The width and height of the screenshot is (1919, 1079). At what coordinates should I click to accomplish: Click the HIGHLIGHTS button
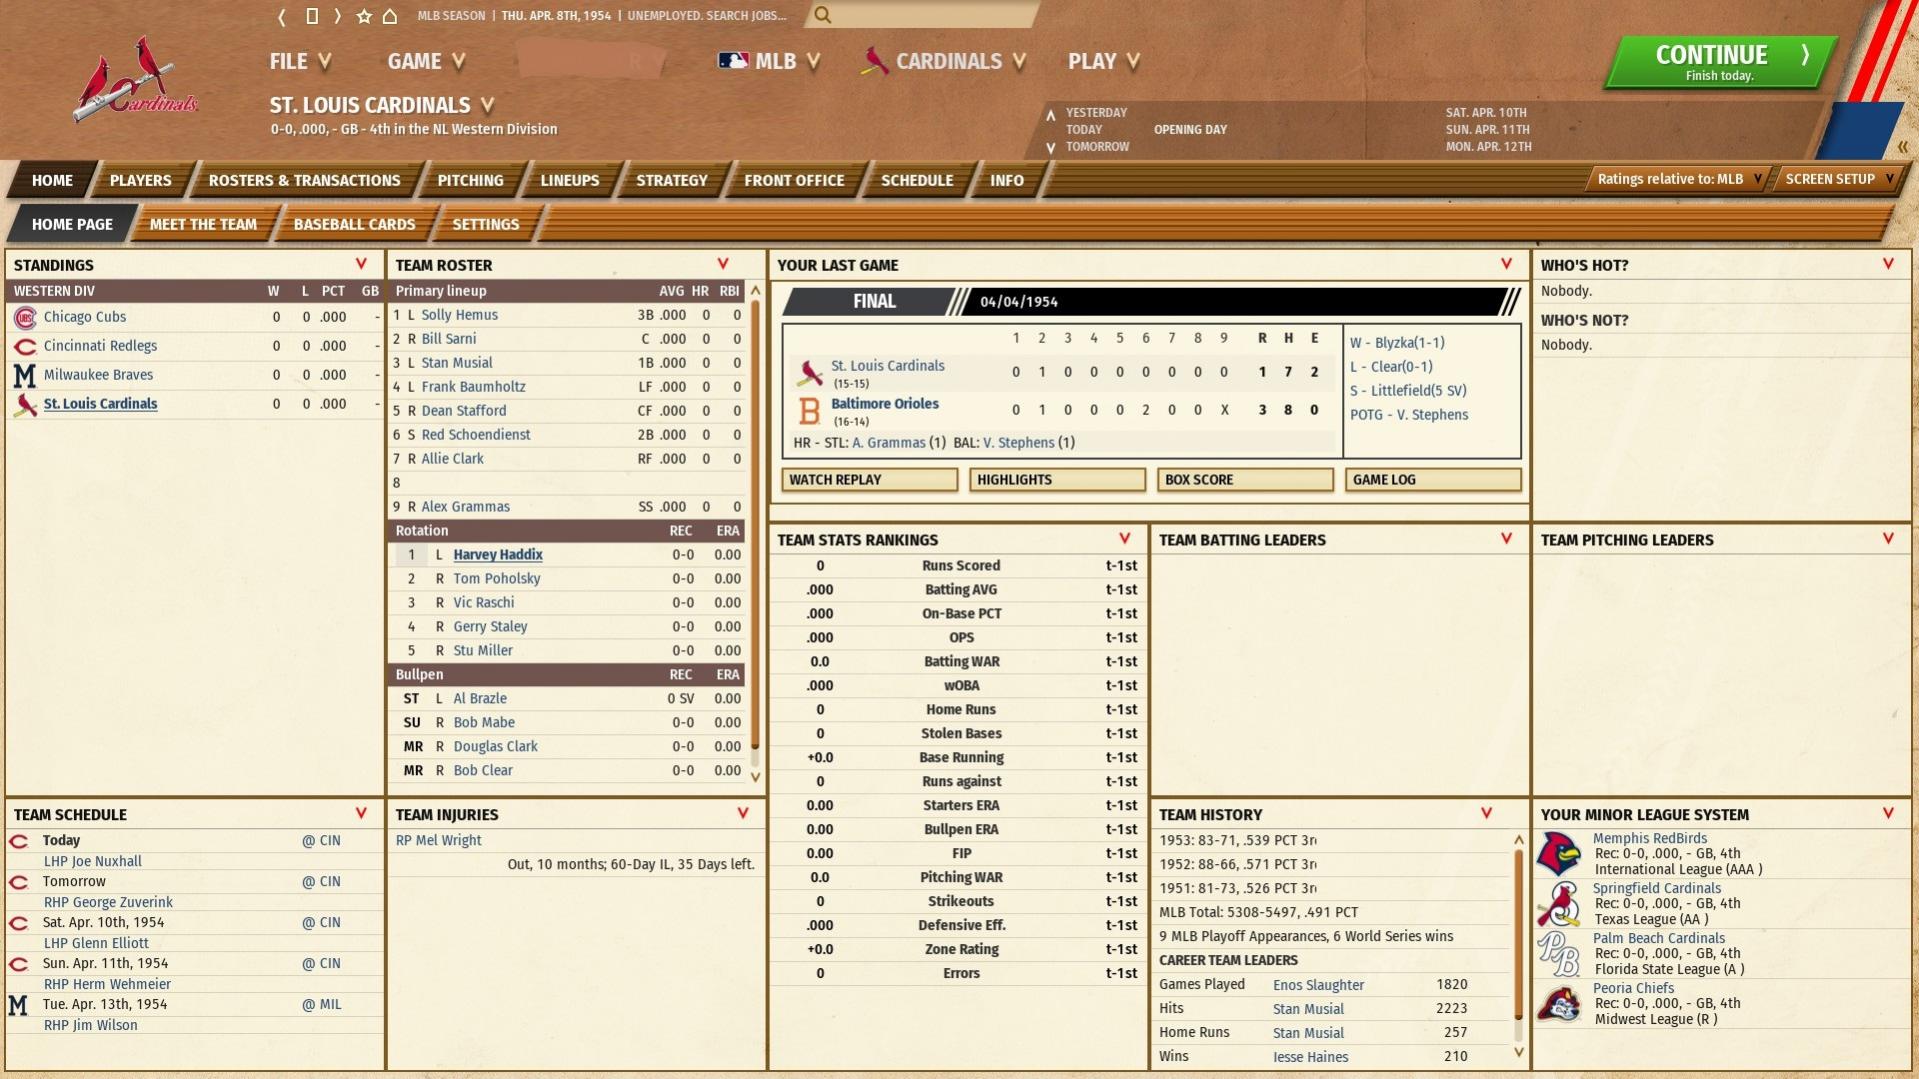click(1057, 480)
